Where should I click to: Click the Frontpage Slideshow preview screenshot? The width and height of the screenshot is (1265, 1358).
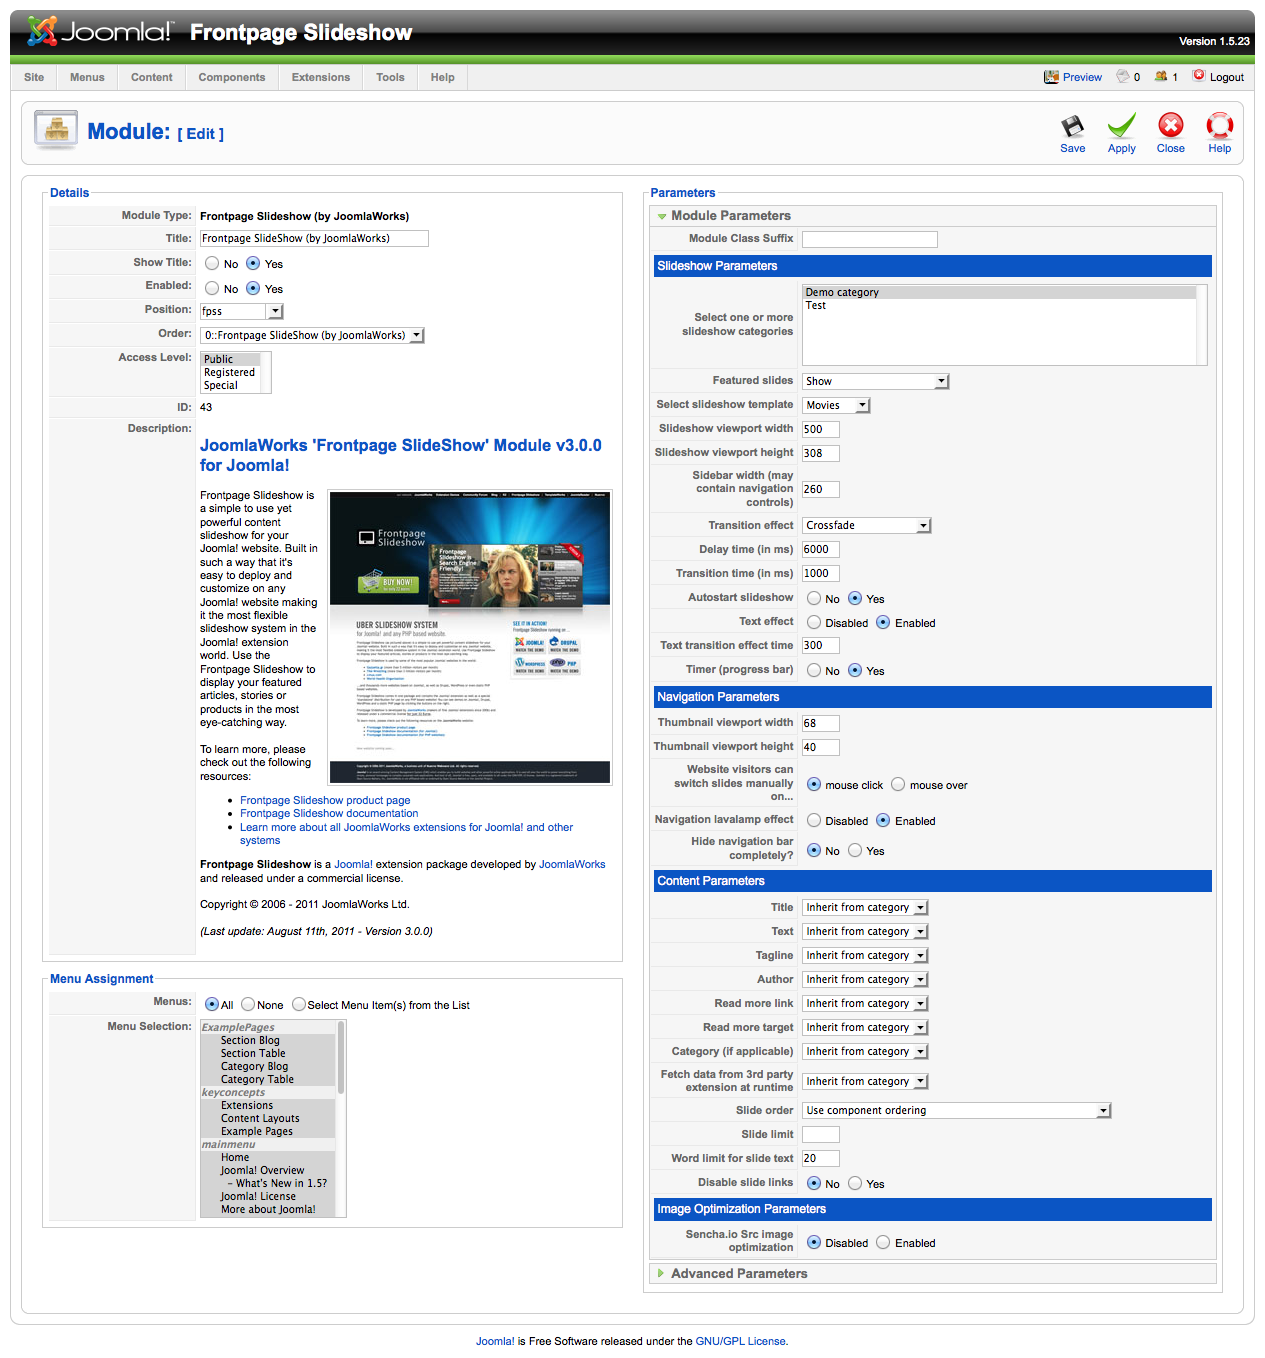(470, 637)
